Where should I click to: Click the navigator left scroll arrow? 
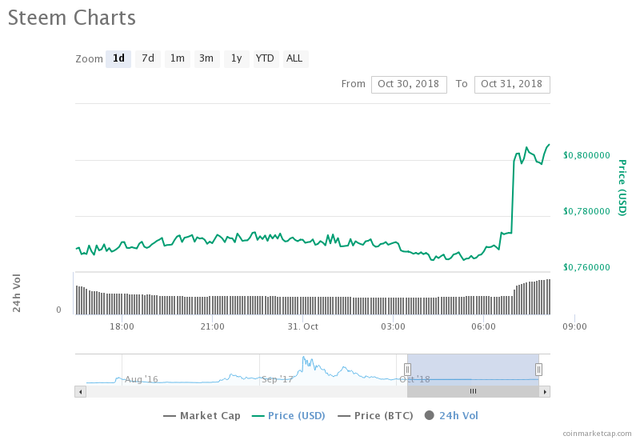(x=80, y=392)
